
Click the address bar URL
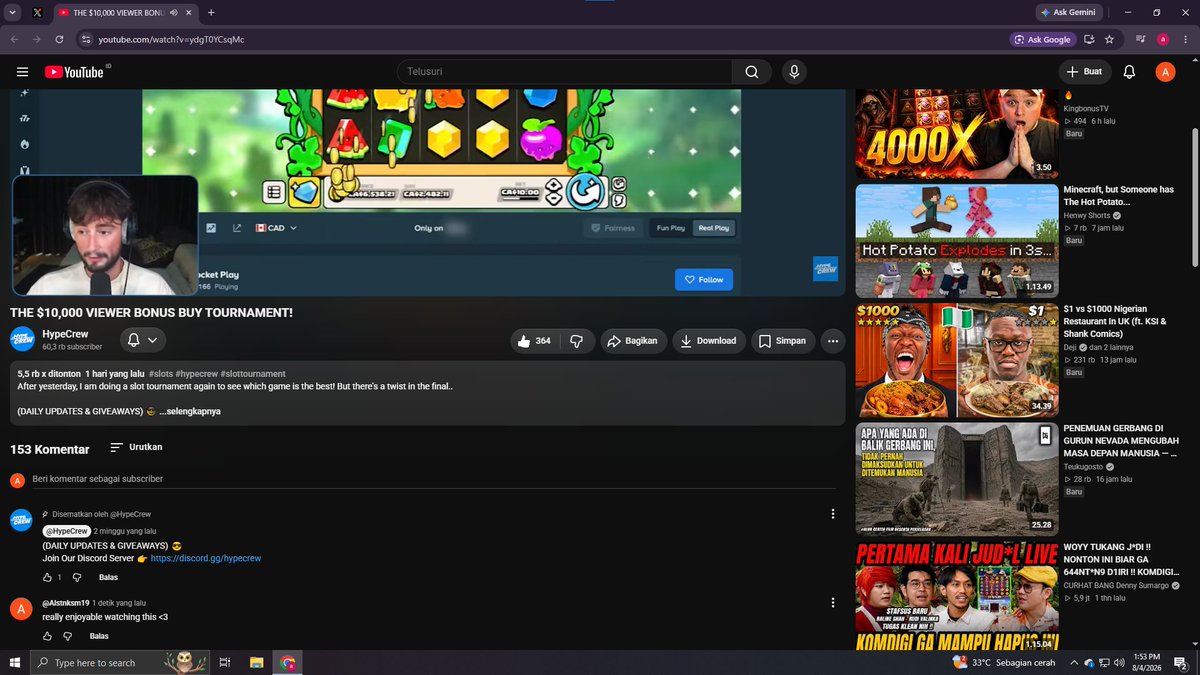pos(171,40)
